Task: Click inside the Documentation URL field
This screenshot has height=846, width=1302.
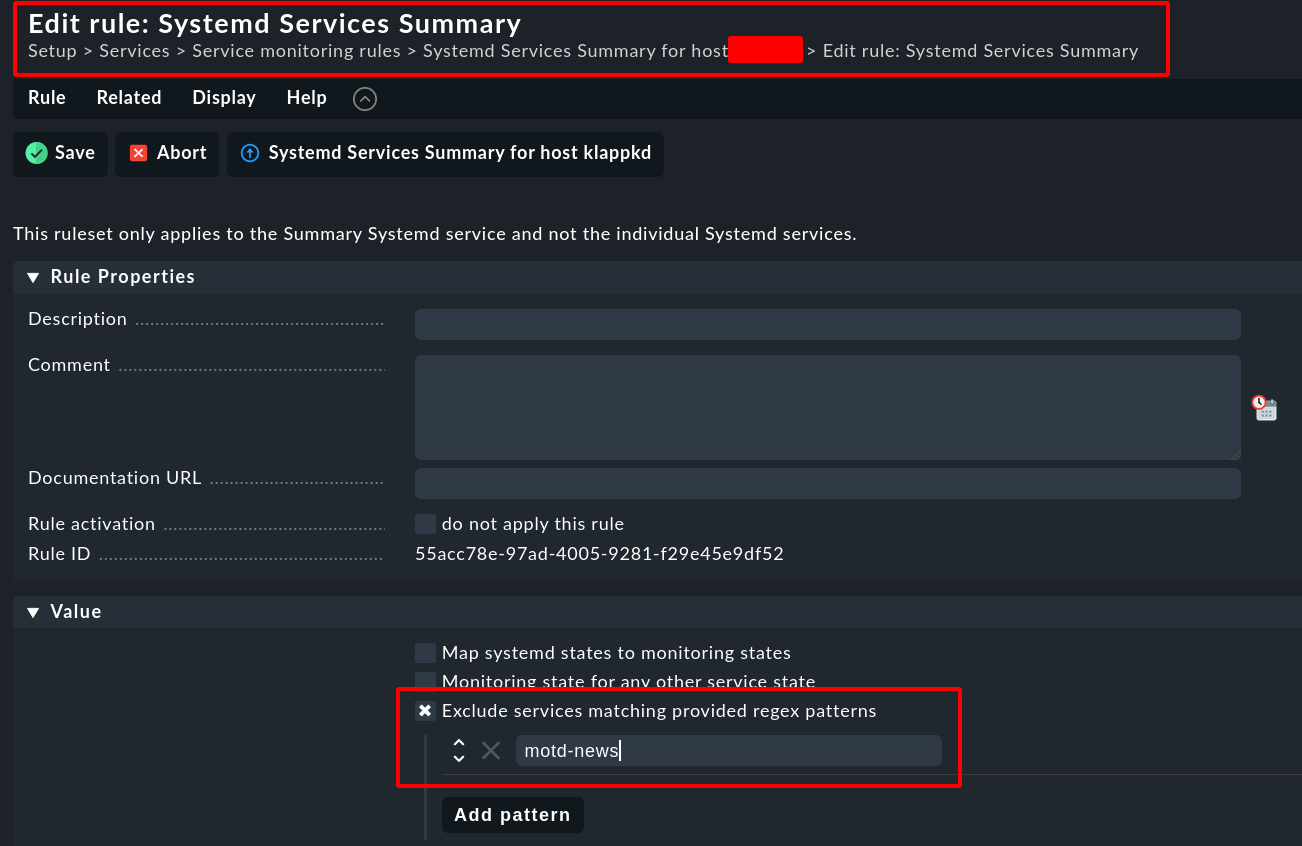Action: point(827,483)
